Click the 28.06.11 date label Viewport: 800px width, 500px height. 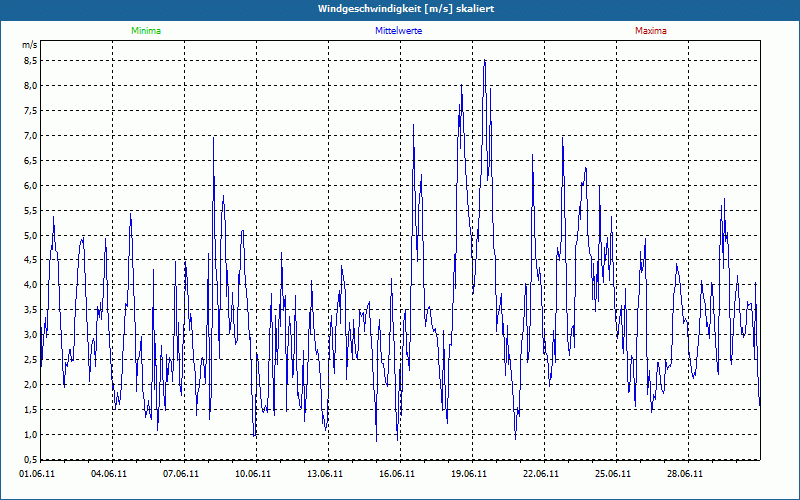pyautogui.click(x=684, y=474)
